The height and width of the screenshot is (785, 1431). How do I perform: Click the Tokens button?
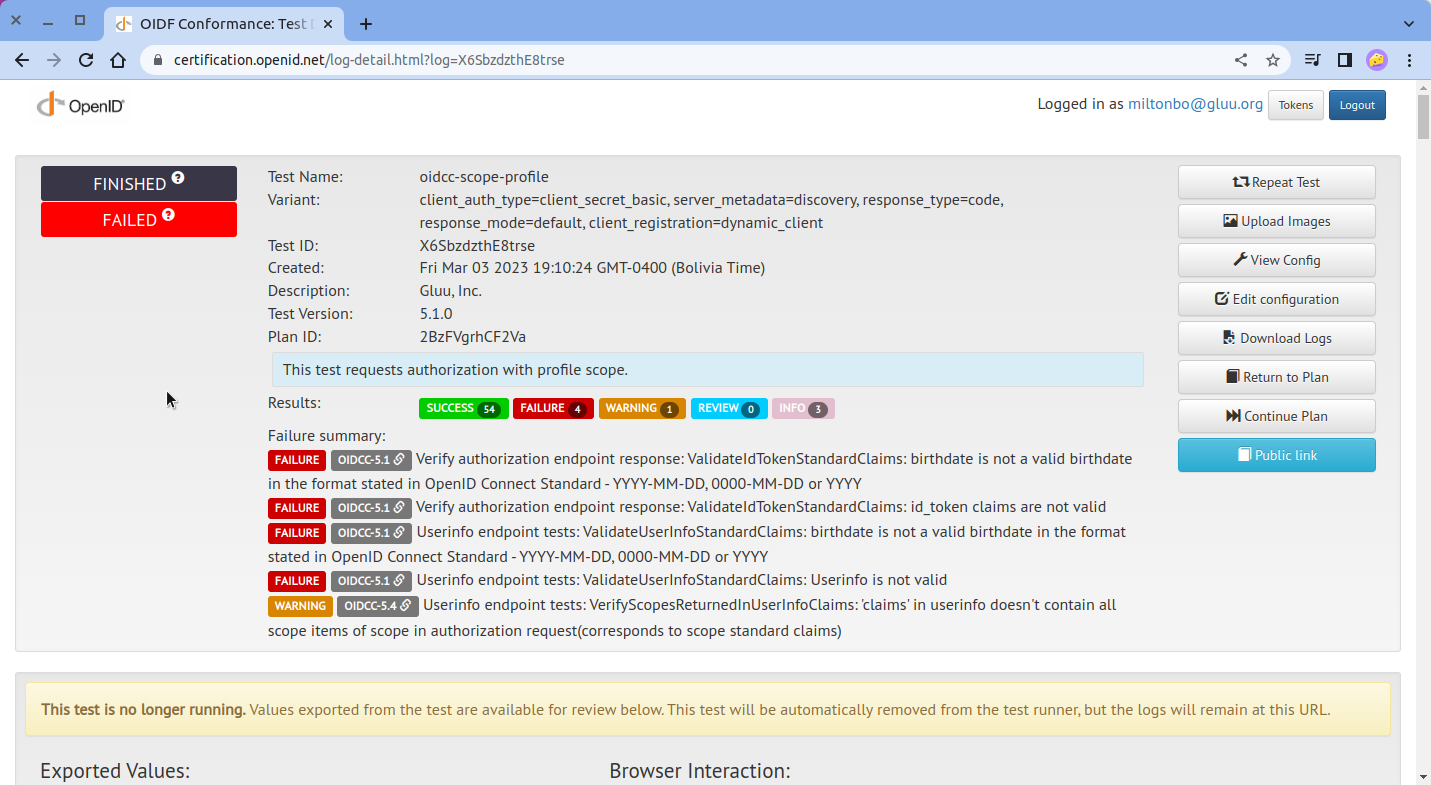(1296, 105)
